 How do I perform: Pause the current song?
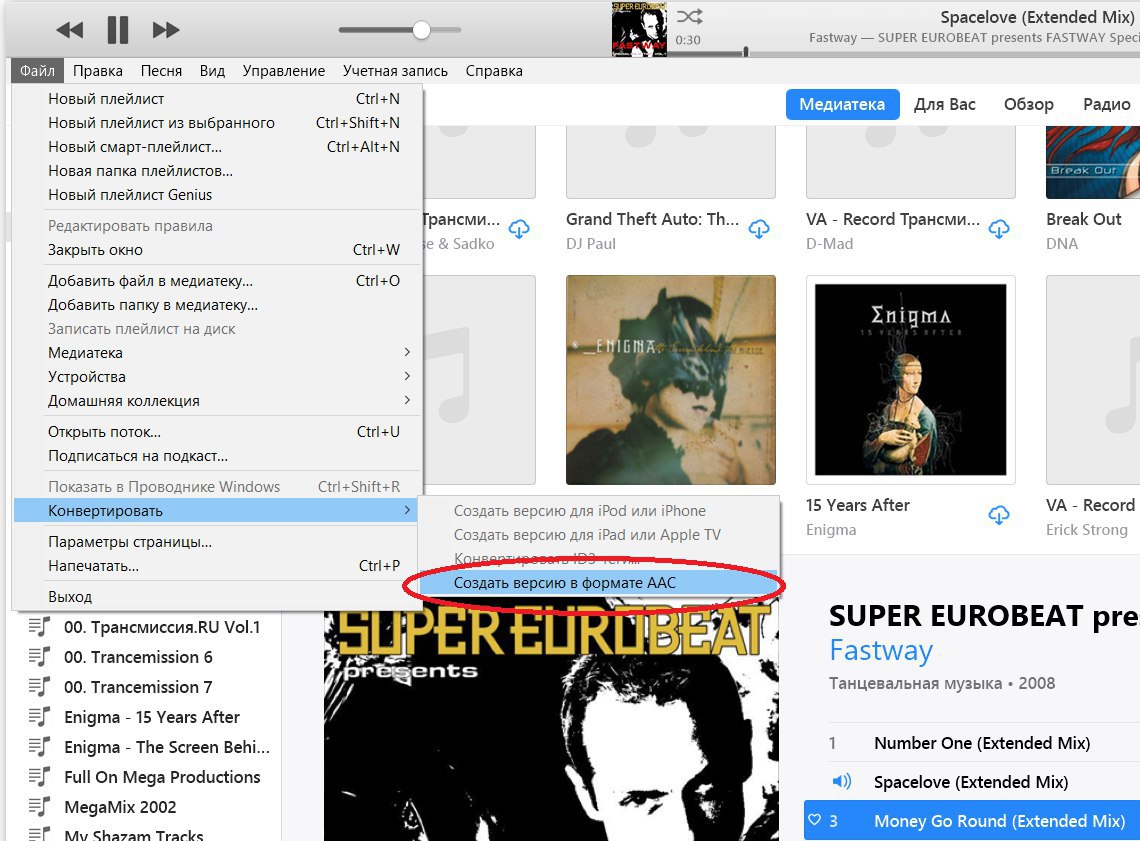[x=118, y=30]
